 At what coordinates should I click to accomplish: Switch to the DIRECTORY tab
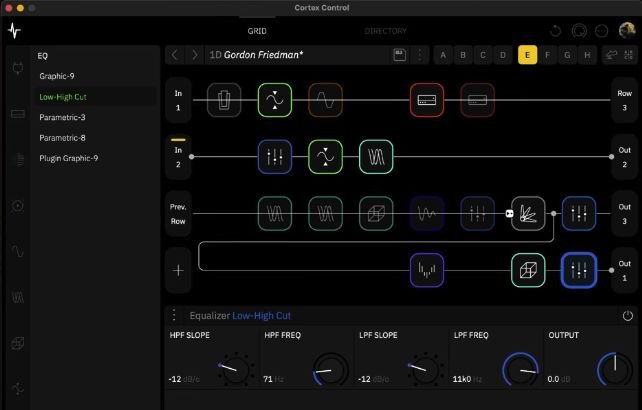click(386, 31)
